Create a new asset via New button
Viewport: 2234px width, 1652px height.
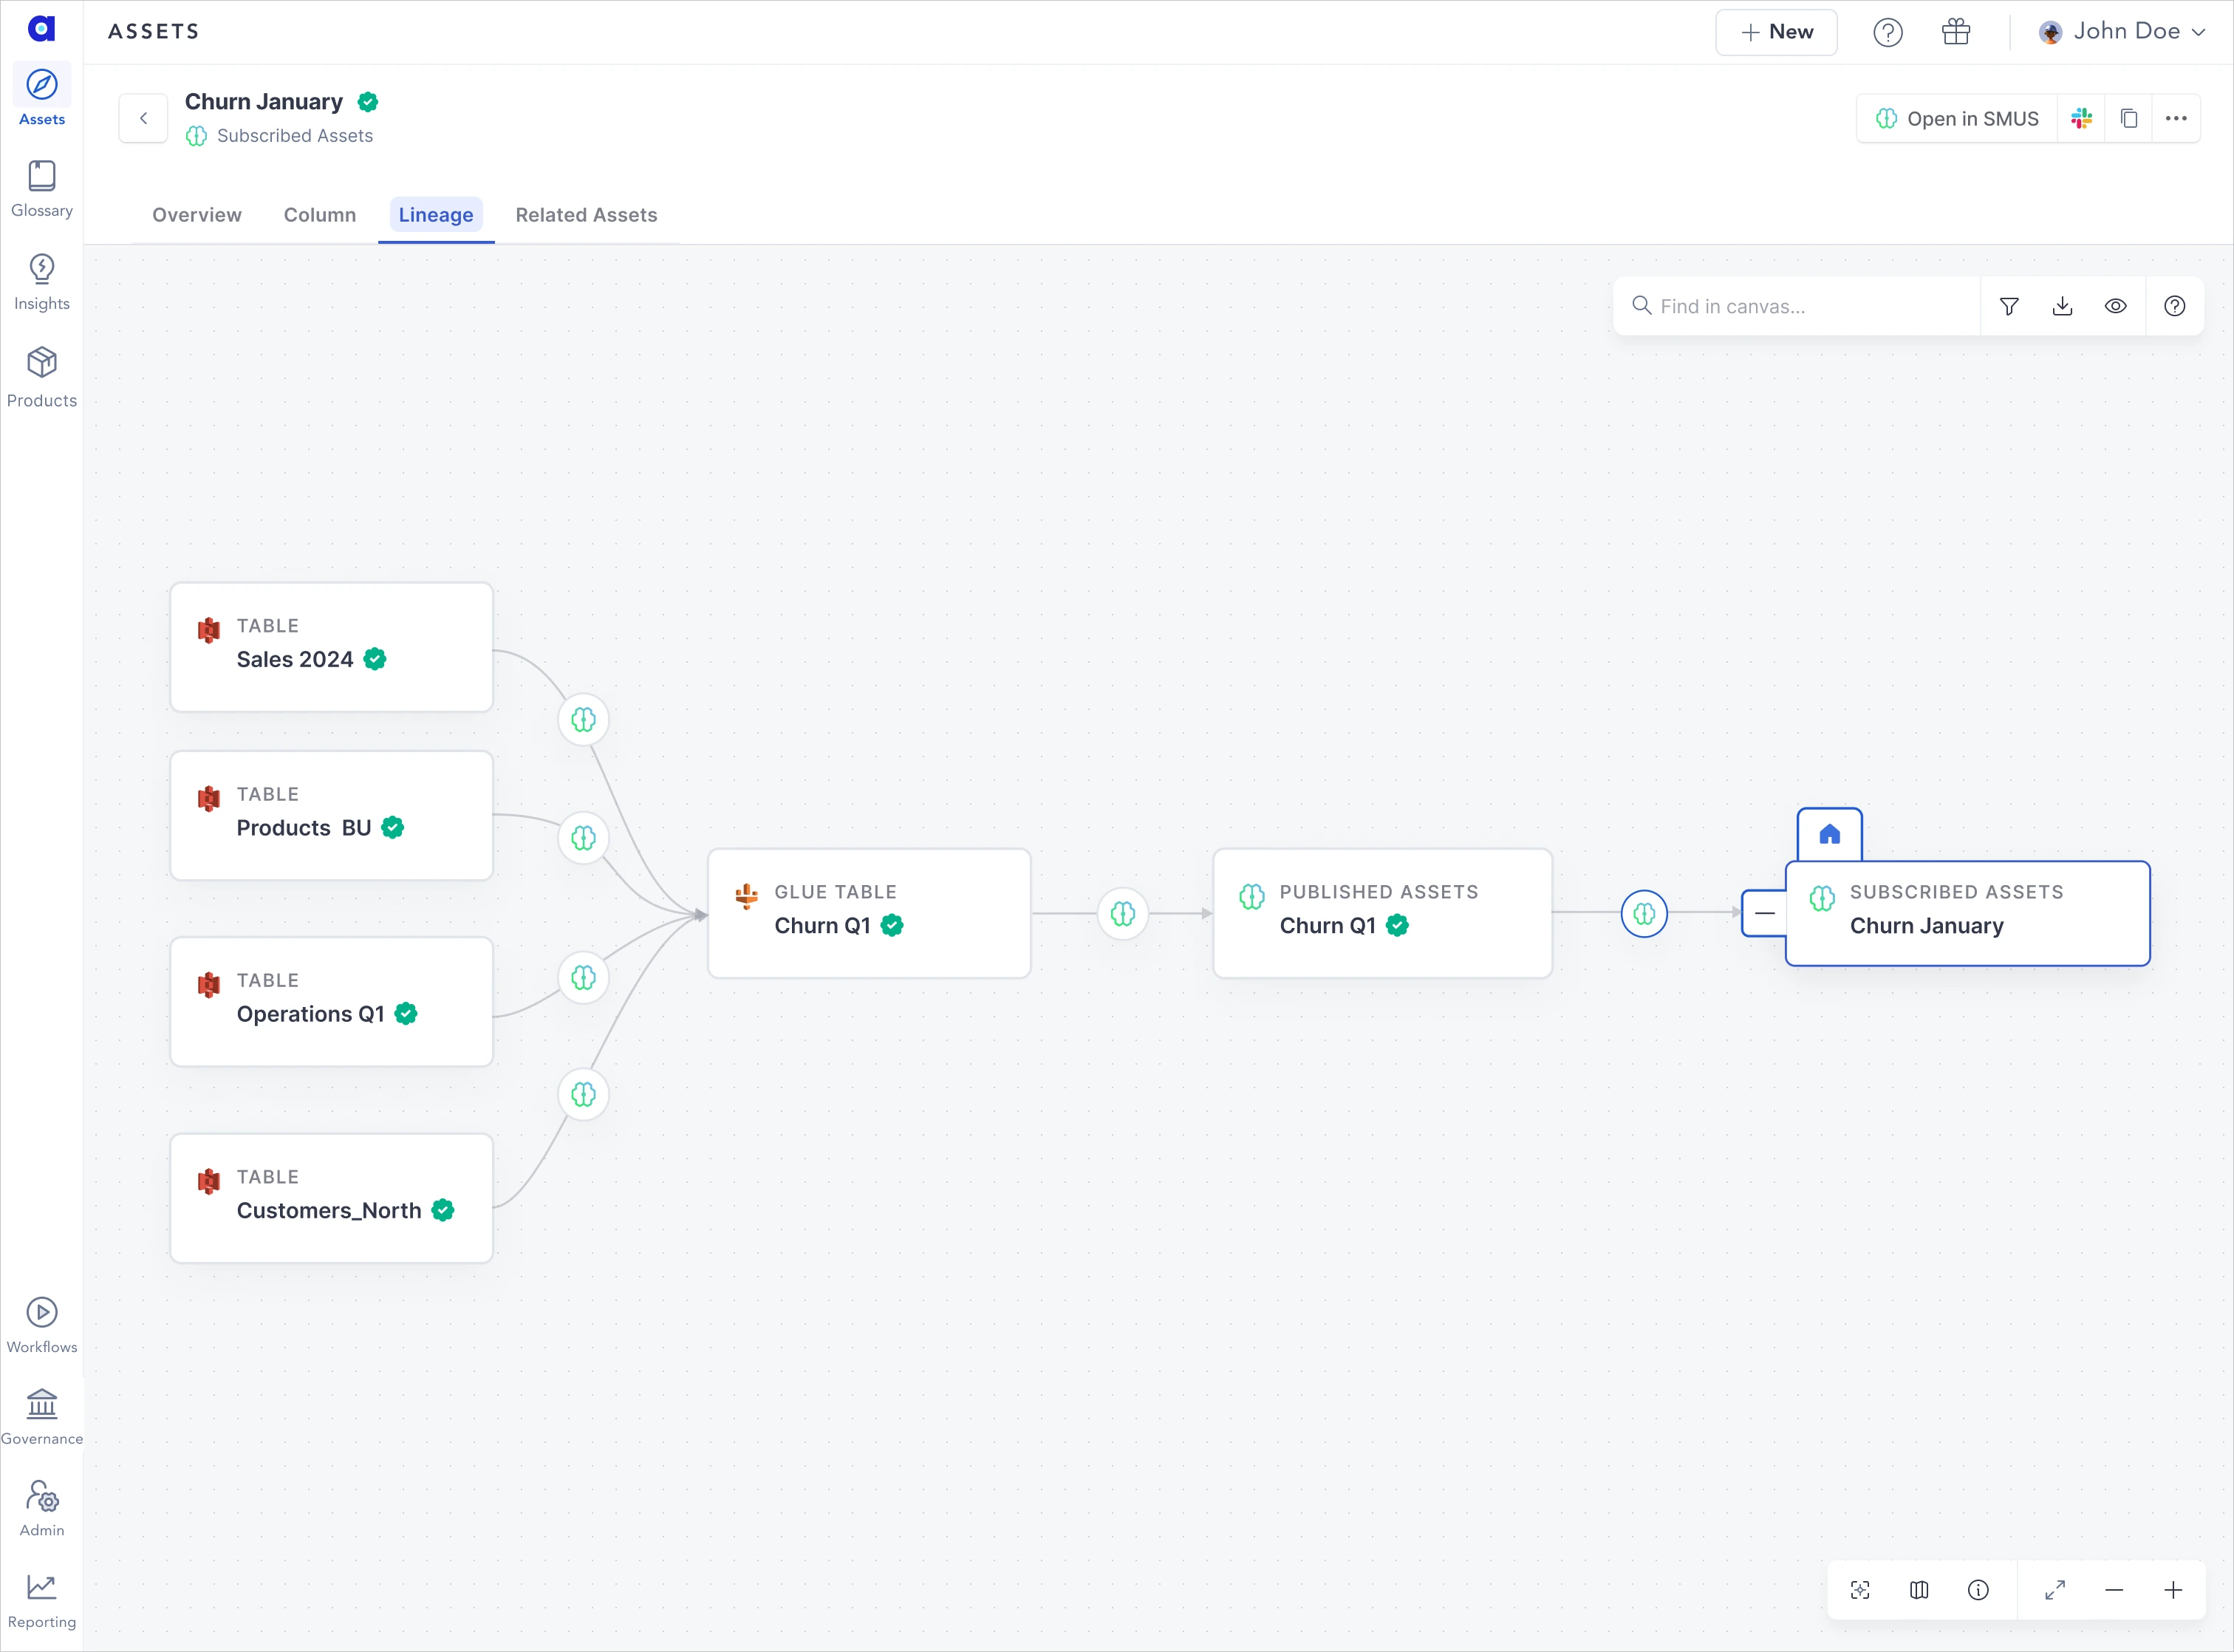[1776, 31]
